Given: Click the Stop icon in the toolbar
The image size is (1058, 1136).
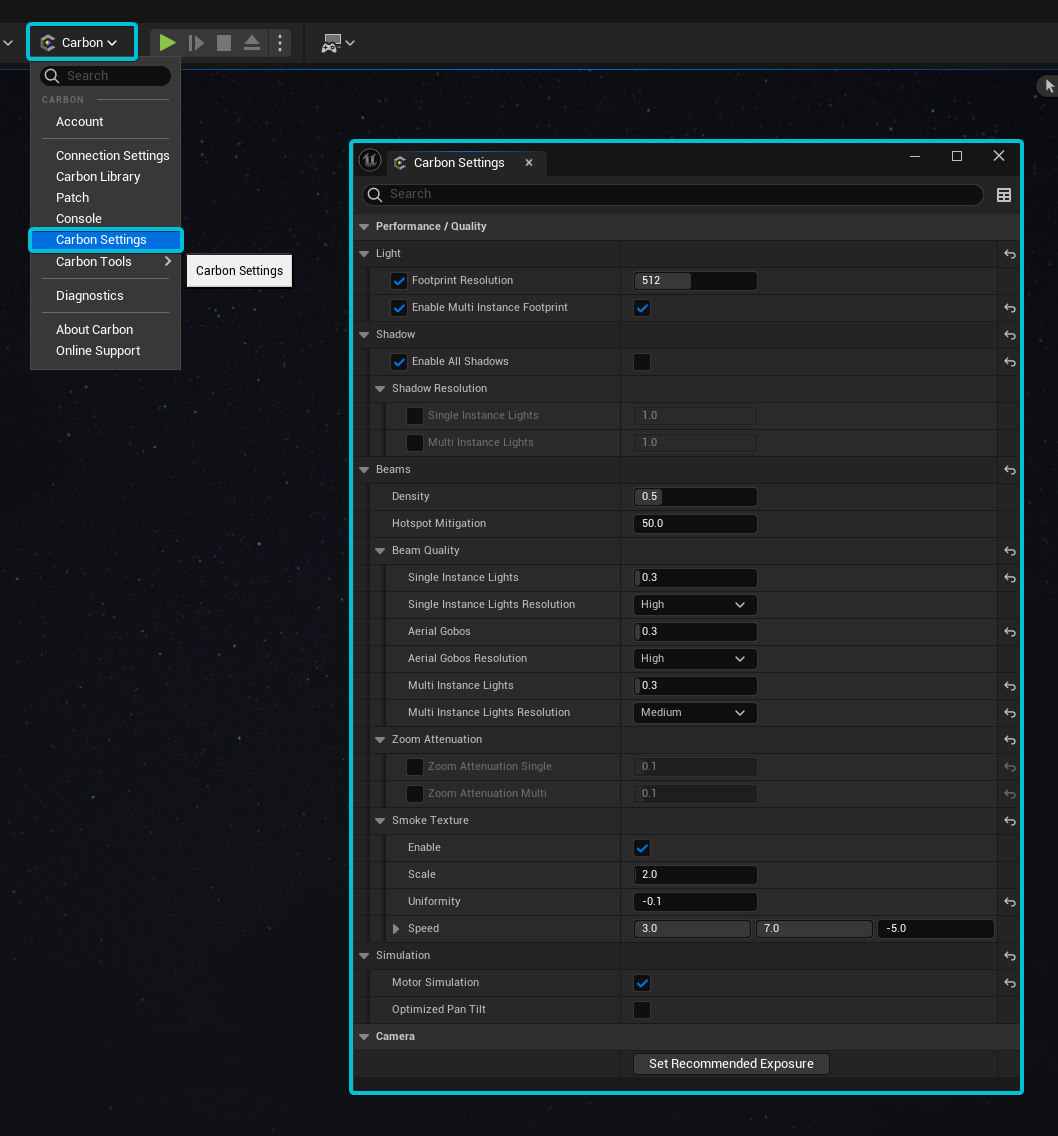Looking at the screenshot, I should pyautogui.click(x=223, y=42).
